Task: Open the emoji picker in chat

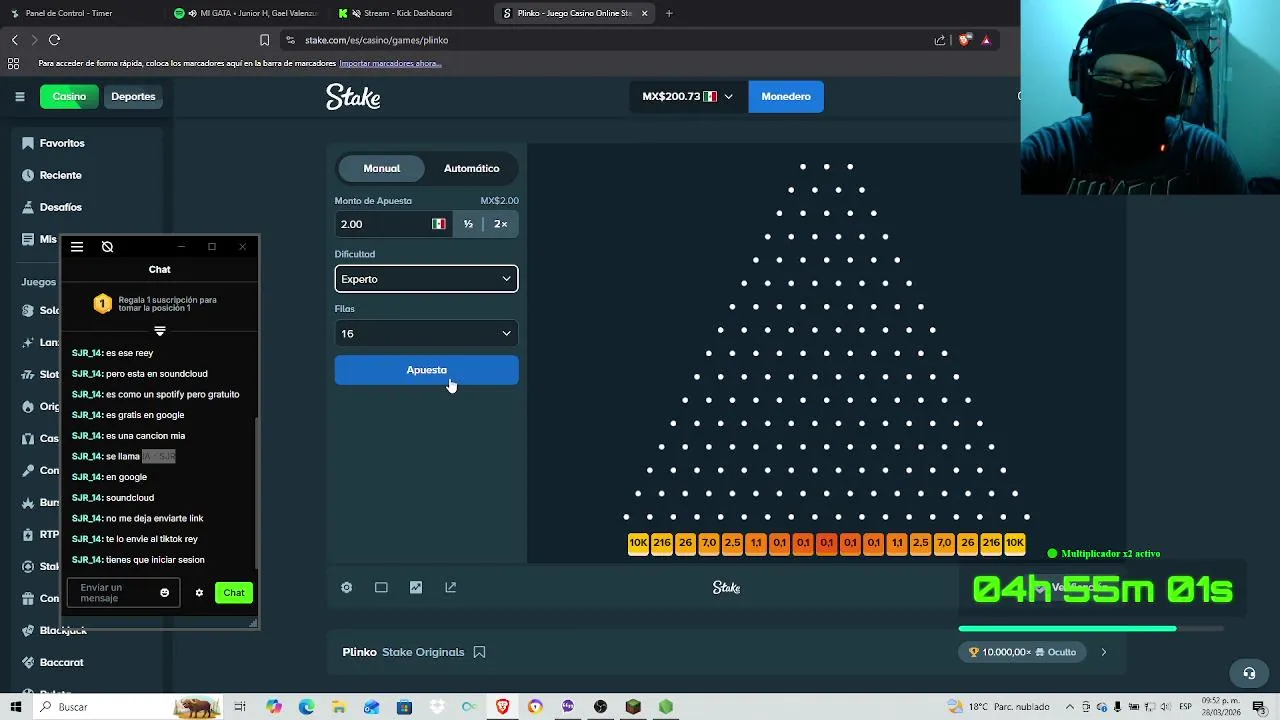Action: point(165,593)
